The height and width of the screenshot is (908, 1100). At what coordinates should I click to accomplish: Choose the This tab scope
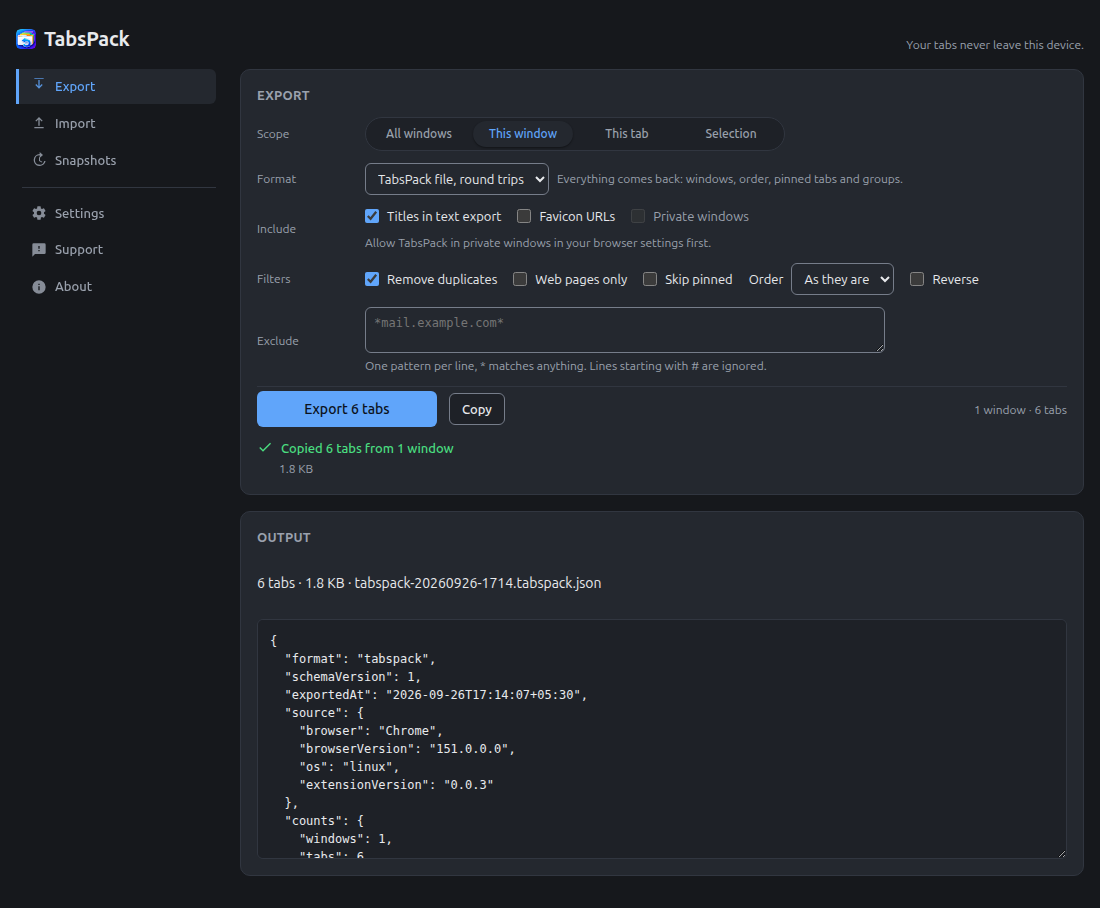click(626, 133)
